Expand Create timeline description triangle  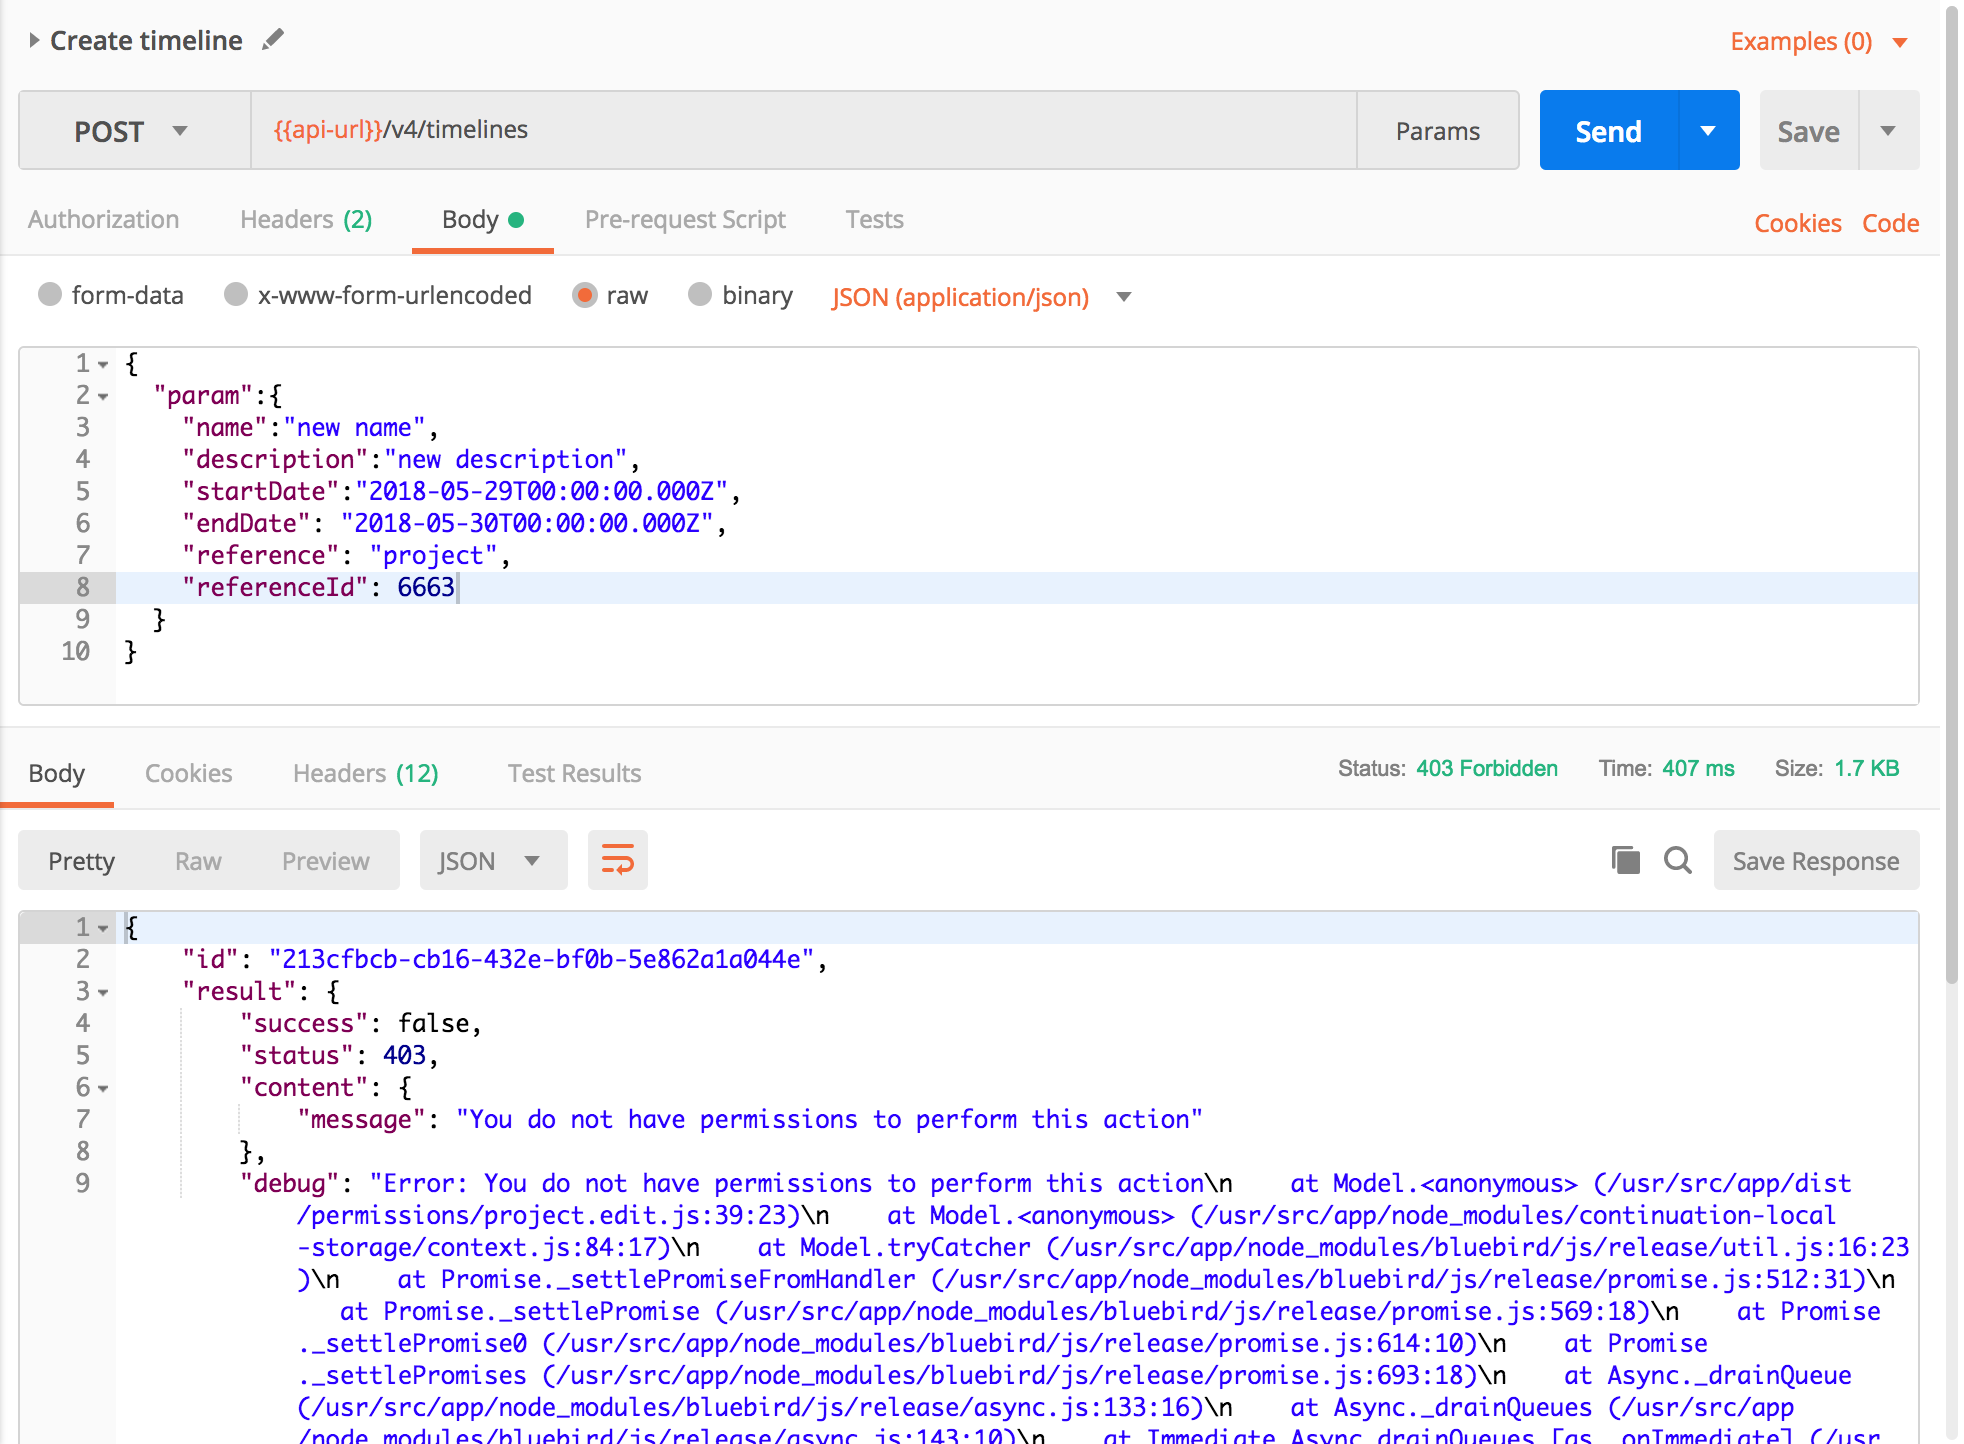pos(34,40)
